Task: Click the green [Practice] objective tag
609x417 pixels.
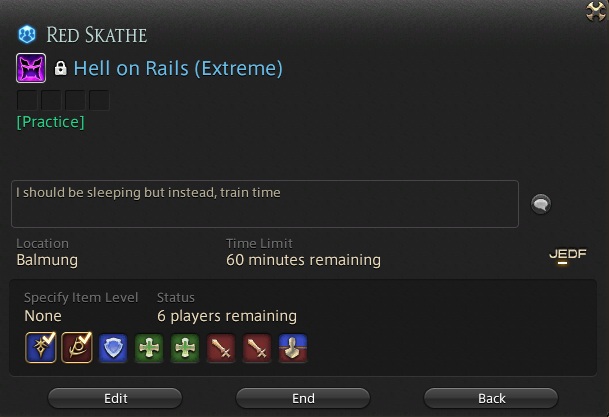Action: (50, 122)
